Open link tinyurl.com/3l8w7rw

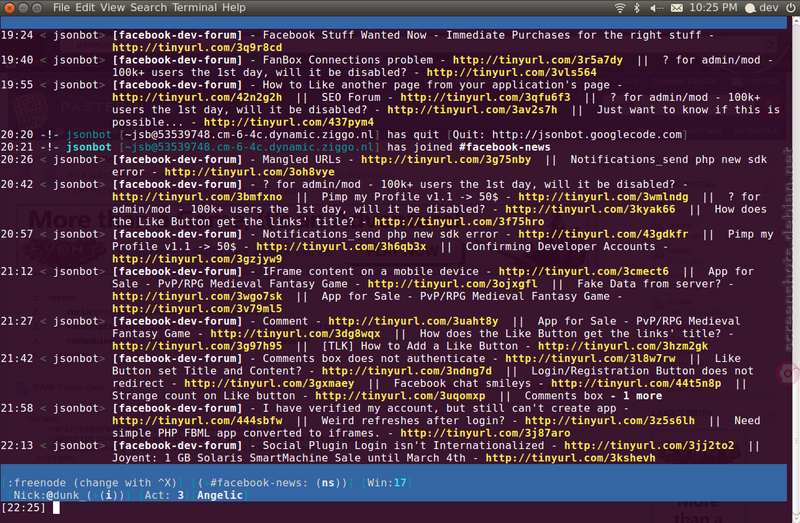coord(590,358)
